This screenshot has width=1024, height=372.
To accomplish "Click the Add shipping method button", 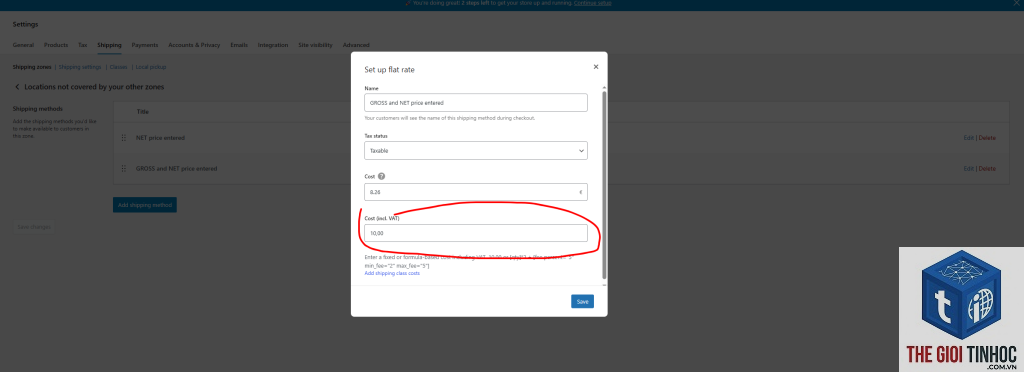I will tap(145, 205).
